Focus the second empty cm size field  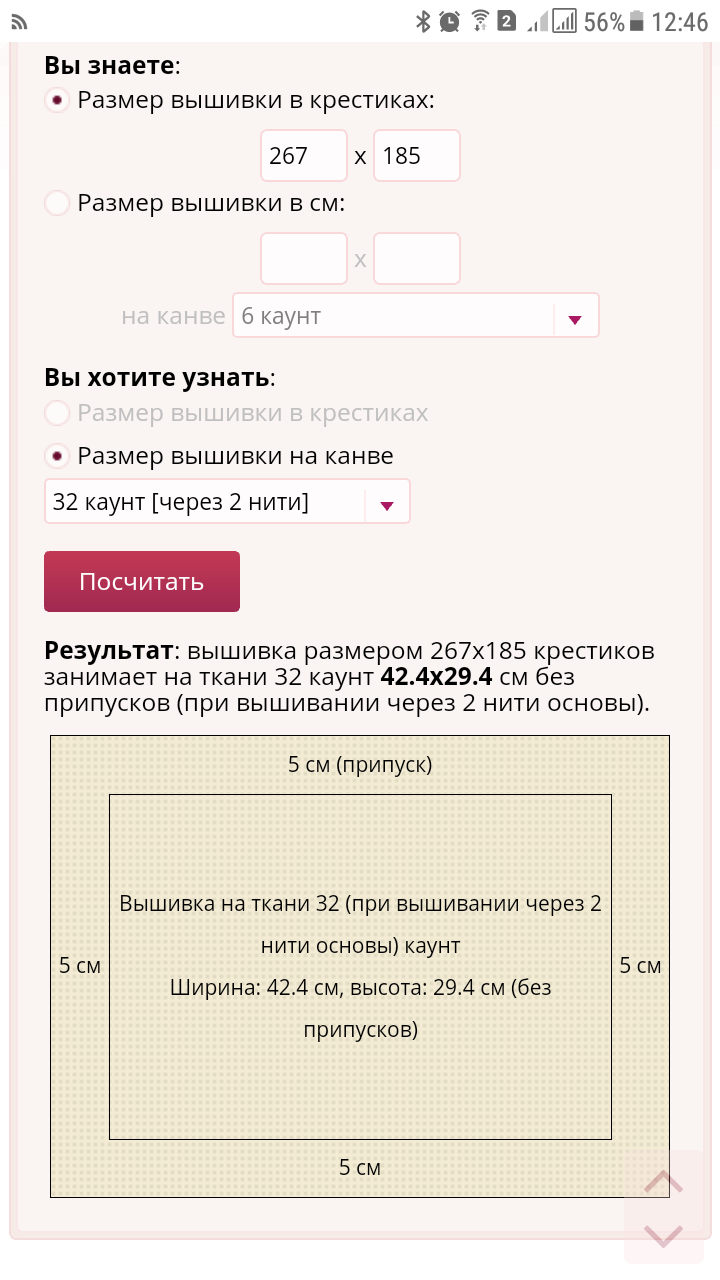click(x=416, y=259)
